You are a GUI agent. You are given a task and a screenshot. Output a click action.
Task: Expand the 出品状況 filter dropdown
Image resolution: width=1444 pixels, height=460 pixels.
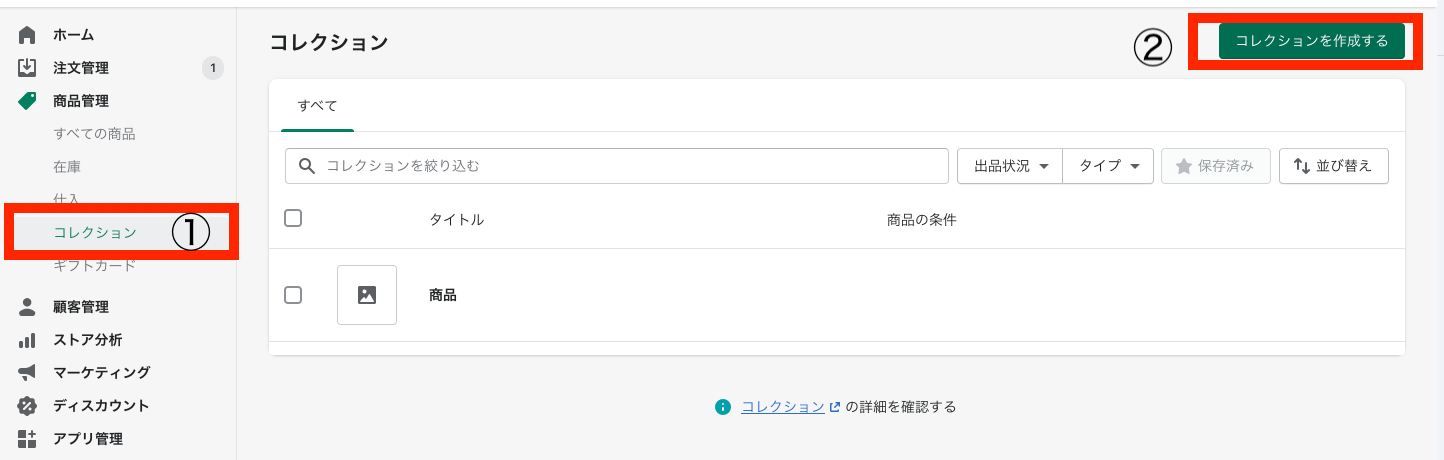pyautogui.click(x=1010, y=166)
